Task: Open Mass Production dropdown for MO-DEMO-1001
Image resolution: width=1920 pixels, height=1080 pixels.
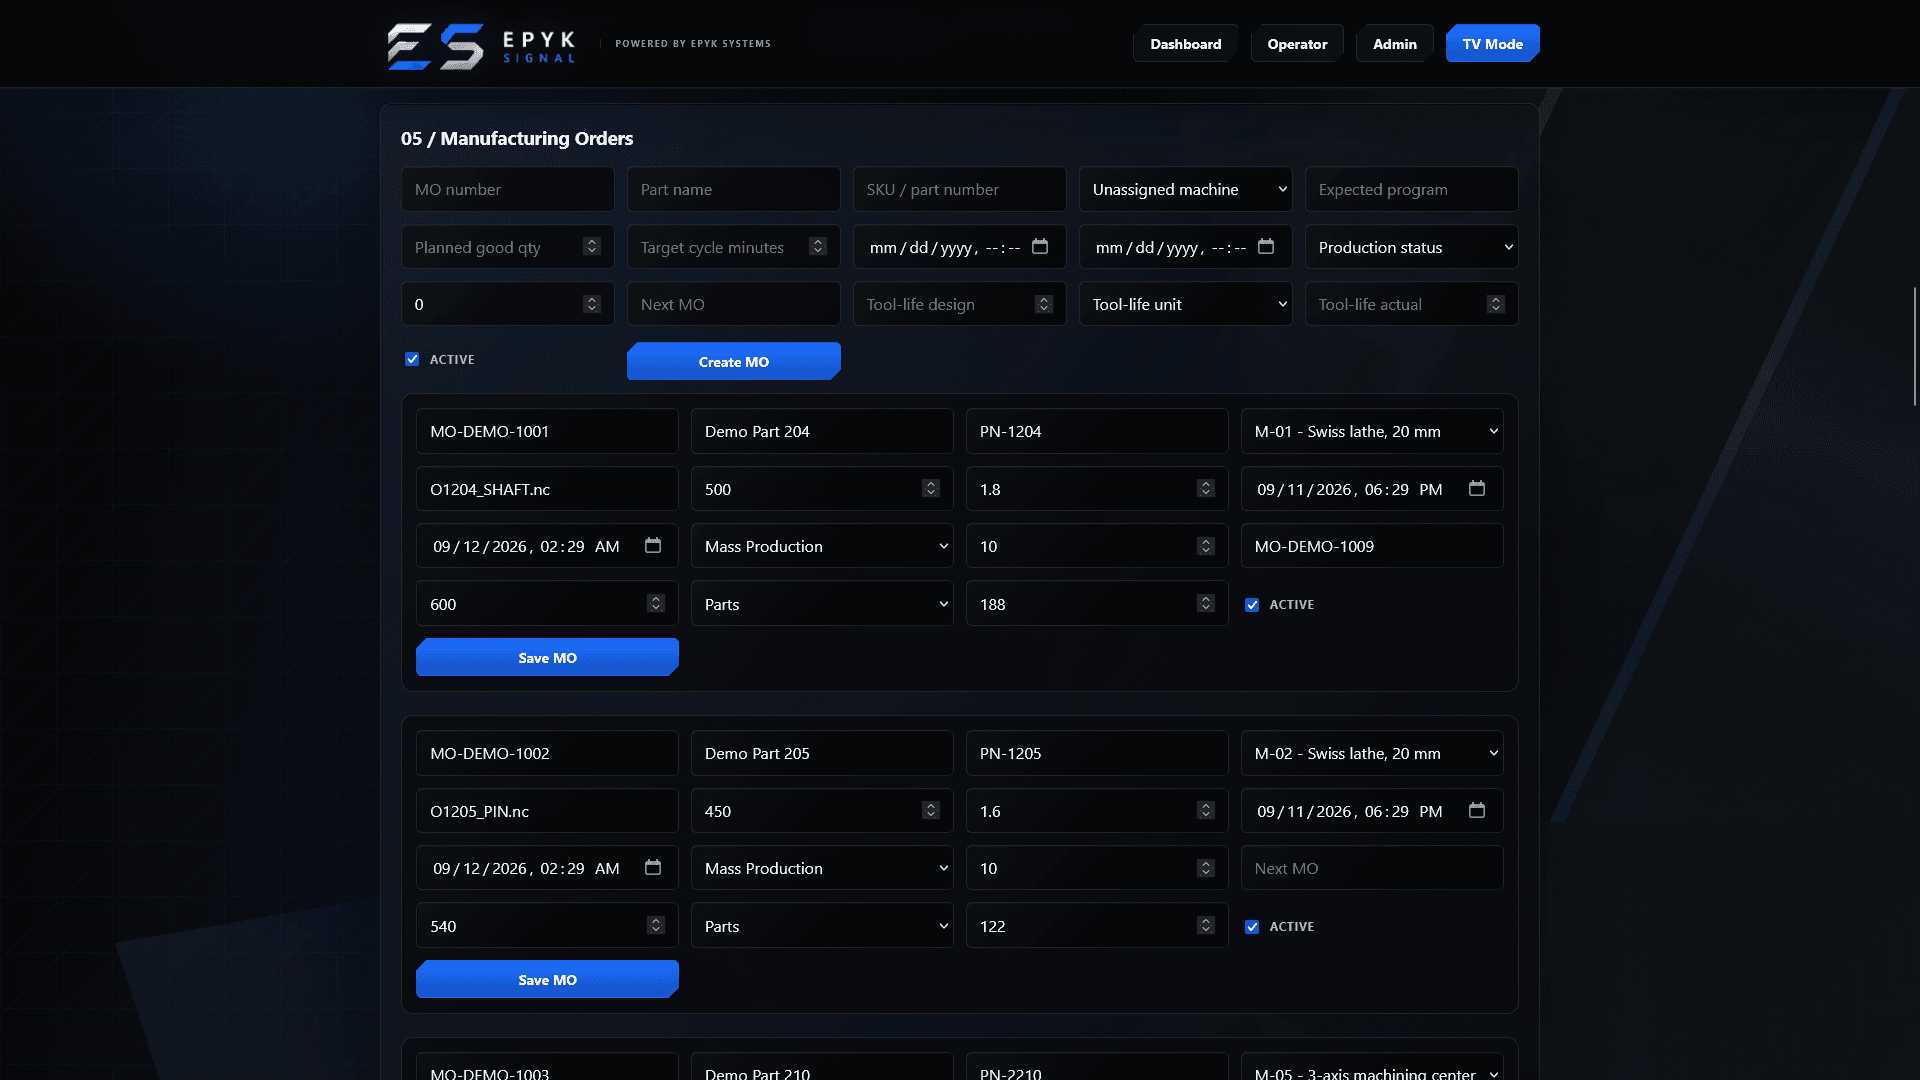Action: click(x=821, y=546)
